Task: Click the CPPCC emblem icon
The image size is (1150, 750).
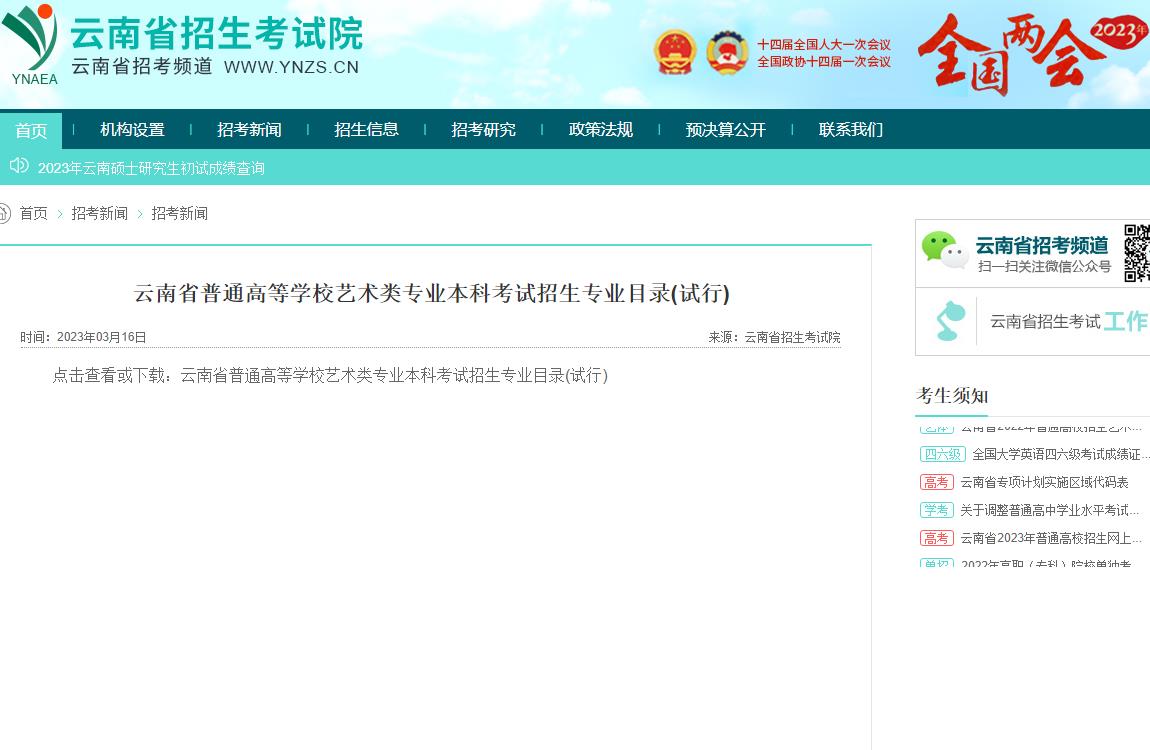Action: (727, 52)
